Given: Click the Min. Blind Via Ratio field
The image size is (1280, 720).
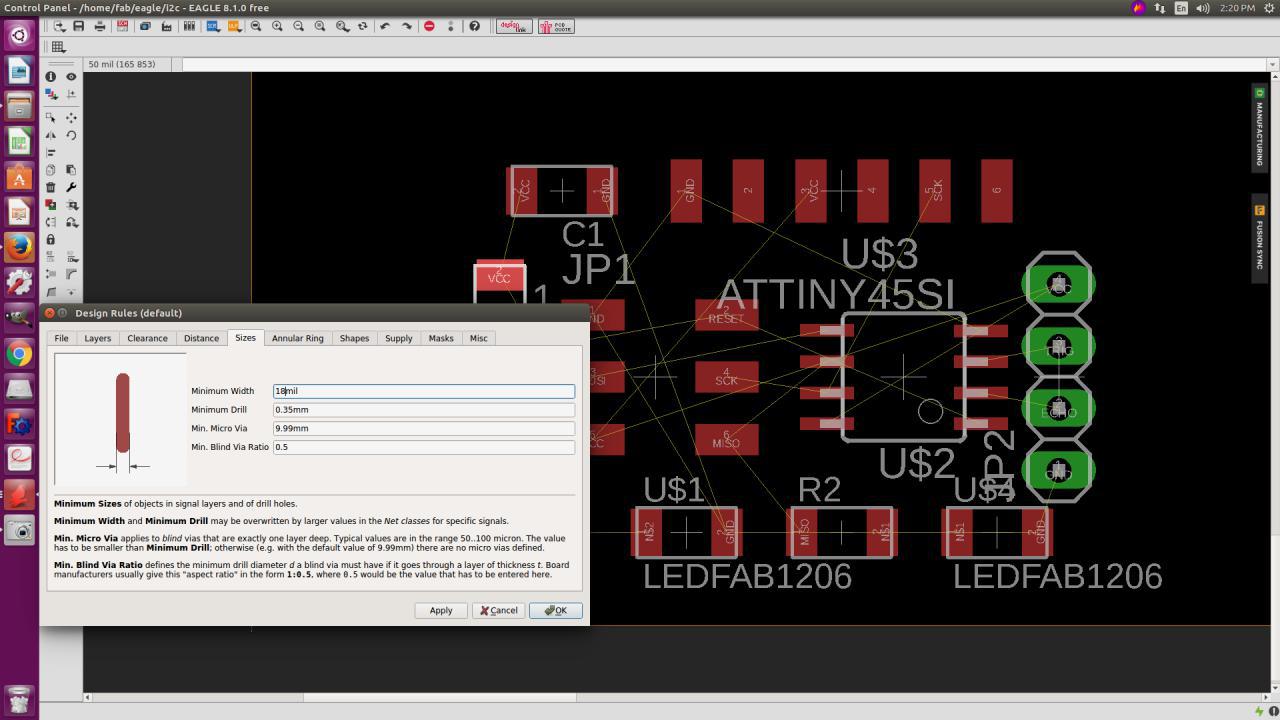Looking at the screenshot, I should [x=424, y=447].
